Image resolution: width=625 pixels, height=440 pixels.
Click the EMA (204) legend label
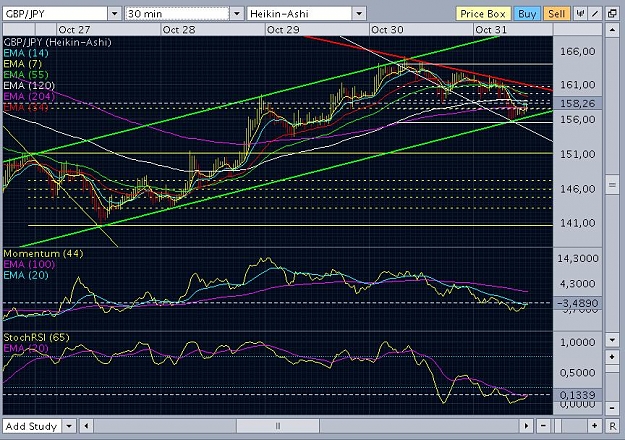pyautogui.click(x=29, y=96)
